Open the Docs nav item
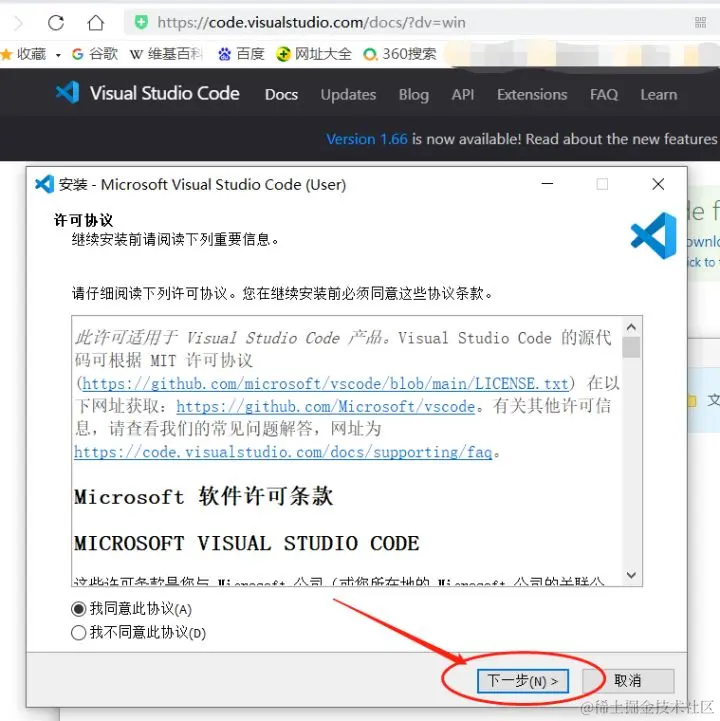 (281, 94)
